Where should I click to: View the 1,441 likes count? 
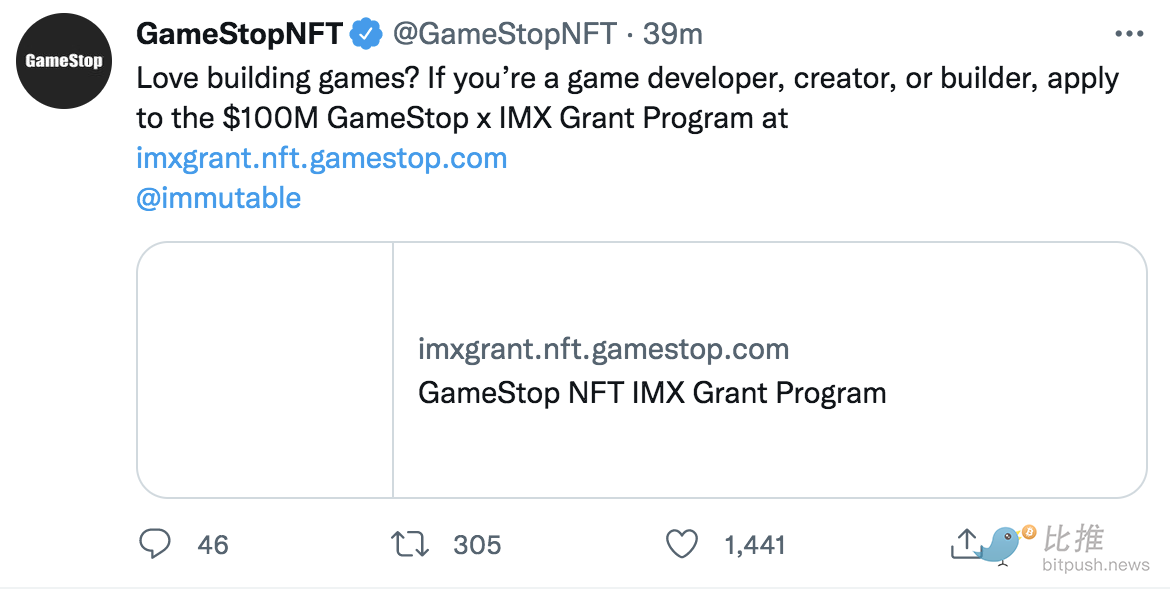pos(754,545)
